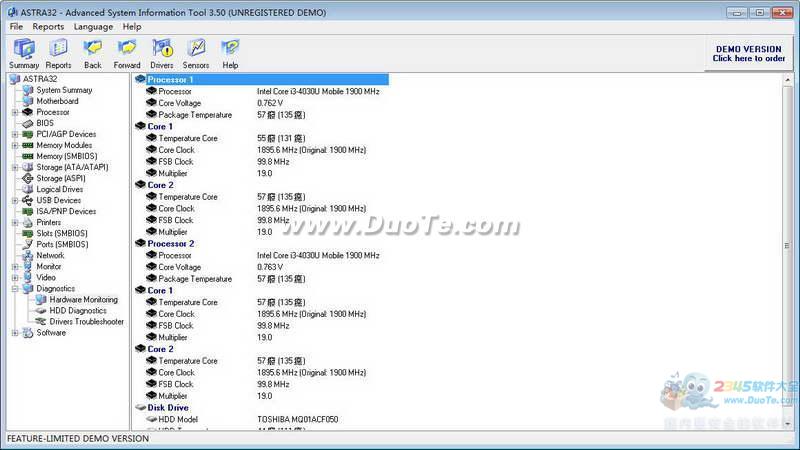Open the Sensors toolbar icon
Screen dimensions: 800x450
[x=196, y=53]
